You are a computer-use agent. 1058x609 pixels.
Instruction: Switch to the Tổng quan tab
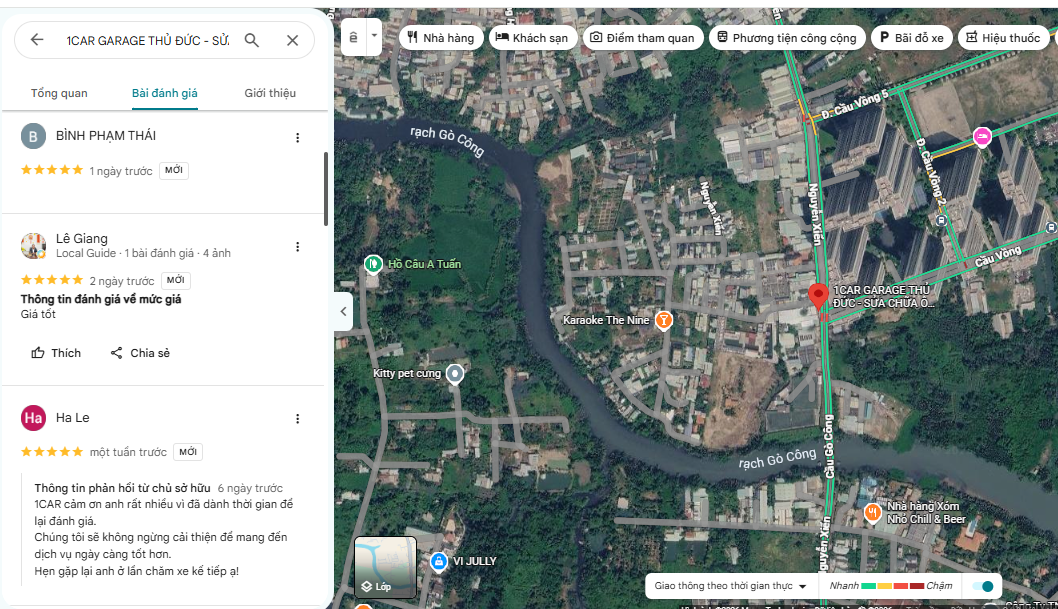[x=59, y=93]
